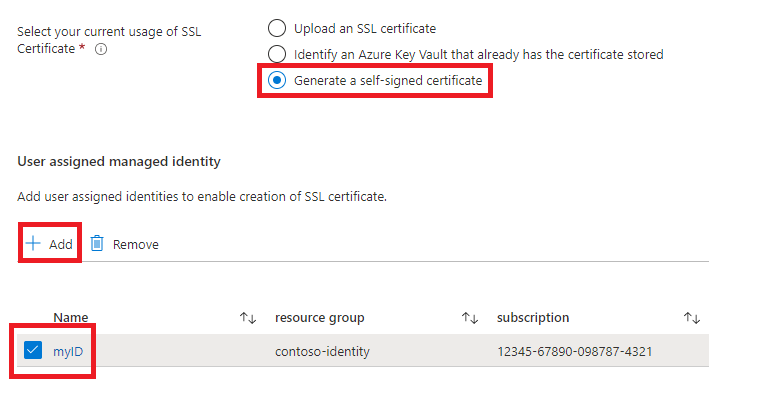Click the User assigned managed identity heading

[119, 161]
